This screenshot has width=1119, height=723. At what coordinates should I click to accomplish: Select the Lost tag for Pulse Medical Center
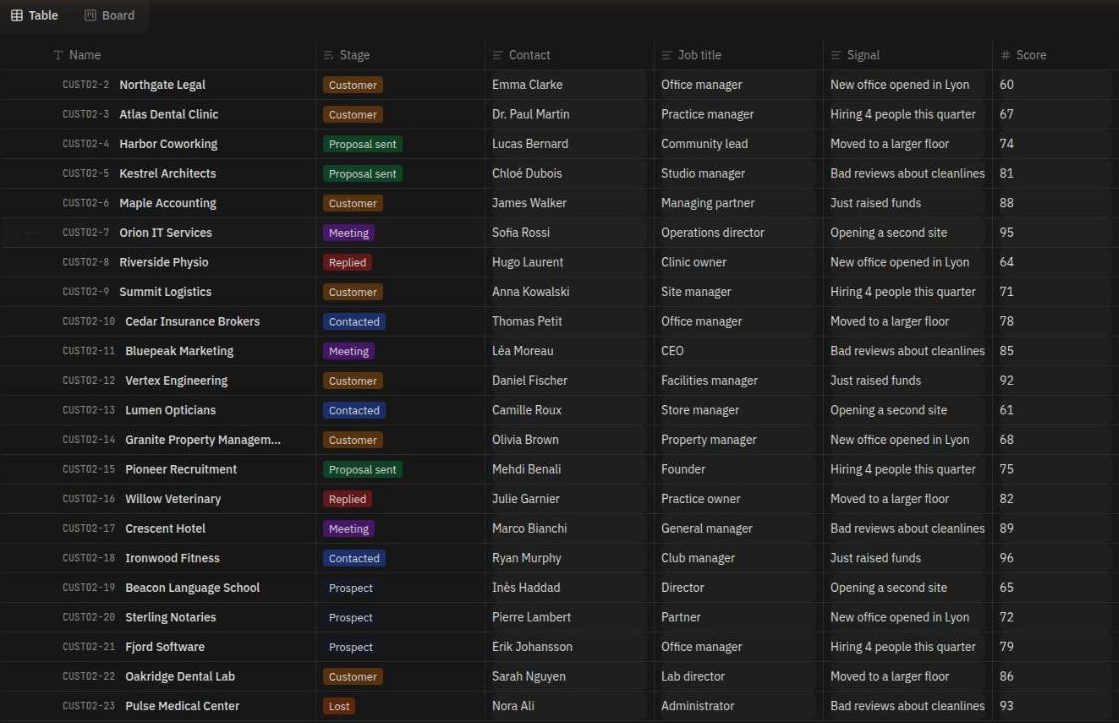pos(339,707)
